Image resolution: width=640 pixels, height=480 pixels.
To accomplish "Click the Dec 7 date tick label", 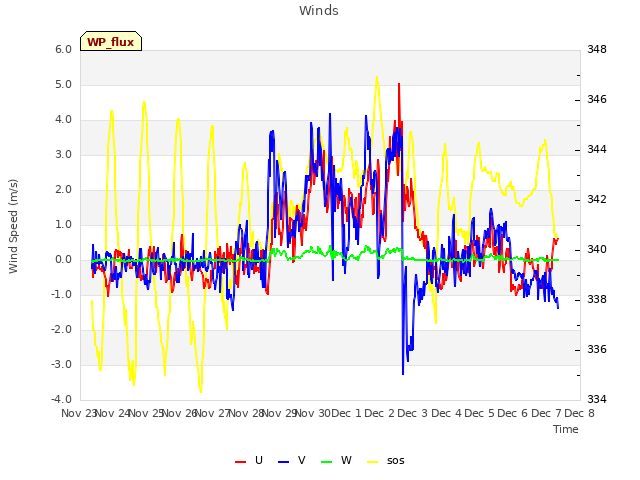I will click(546, 413).
